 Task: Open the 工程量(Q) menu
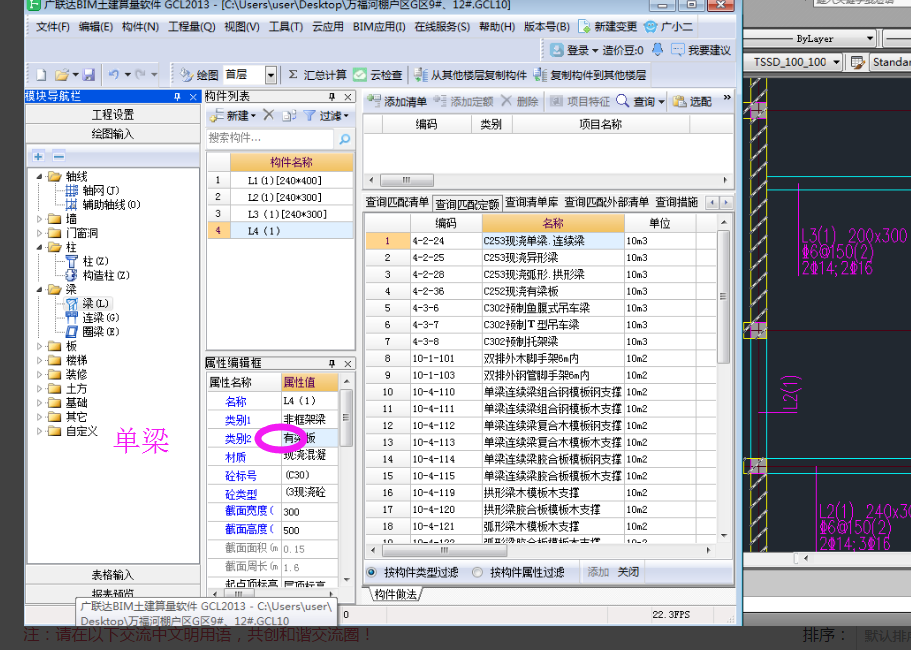coord(192,27)
